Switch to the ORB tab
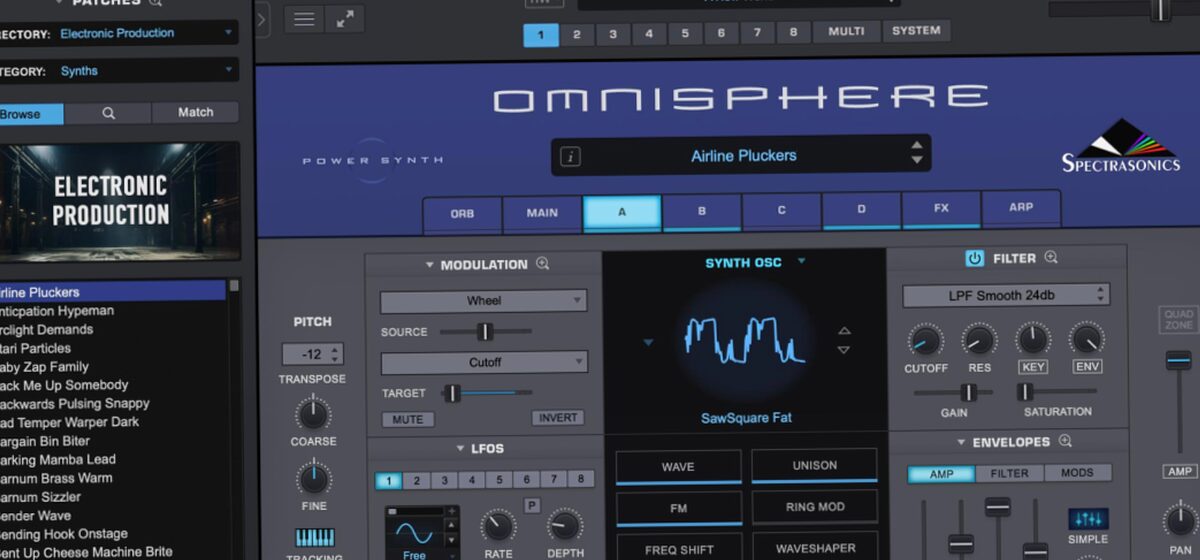1200x560 pixels. pyautogui.click(x=462, y=213)
